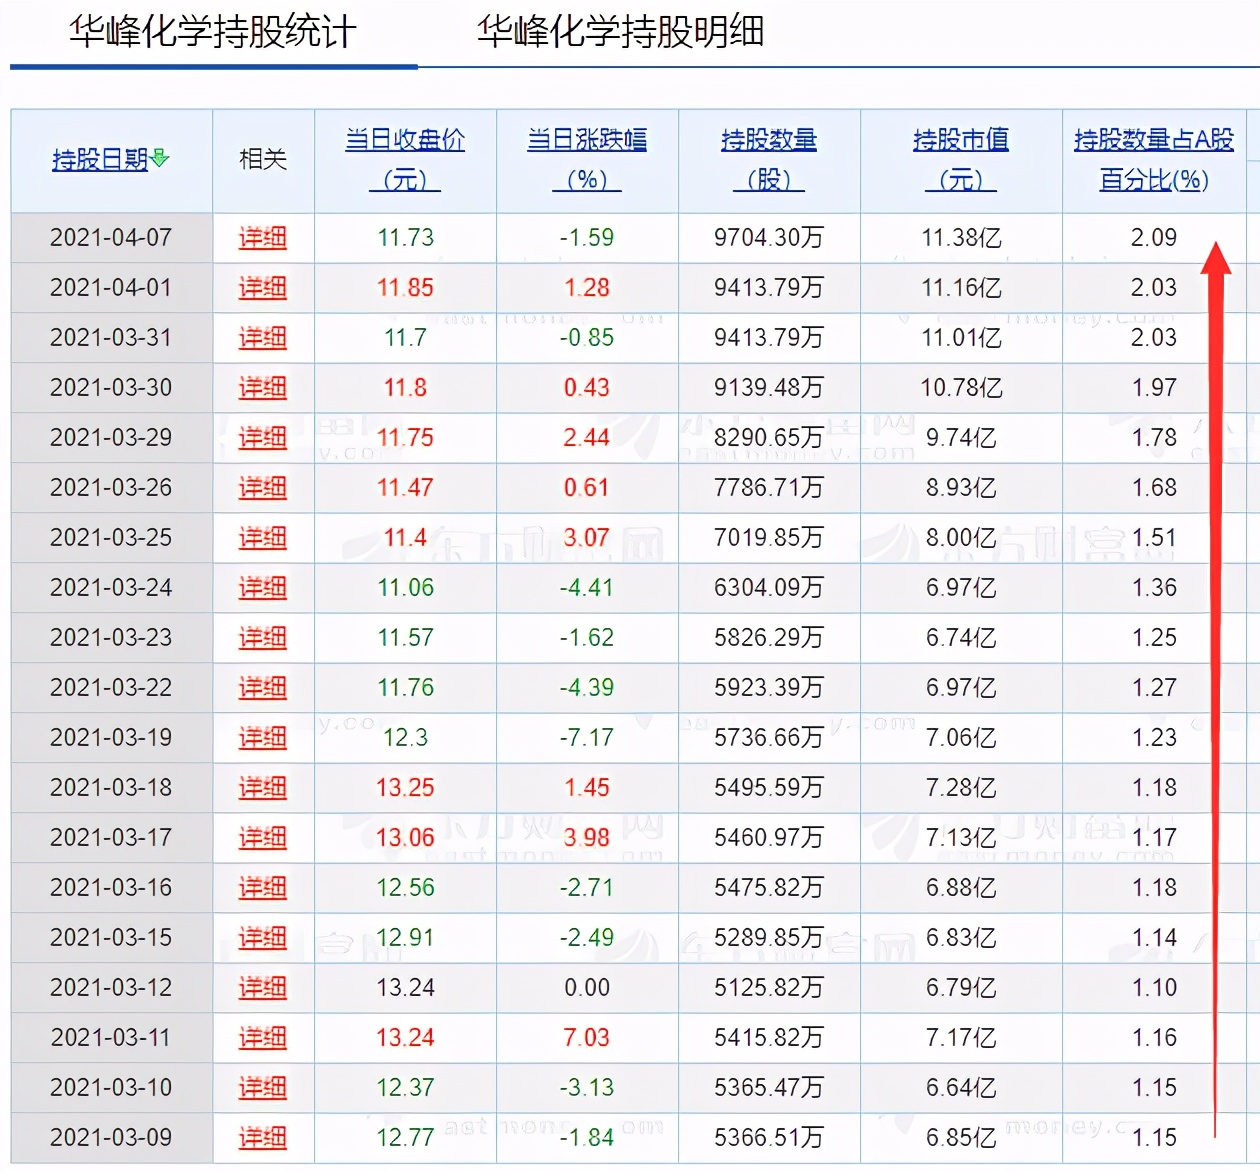Screen dimensions: 1260x1172
Task: Select market value 10.78亿
Action: pos(961,388)
